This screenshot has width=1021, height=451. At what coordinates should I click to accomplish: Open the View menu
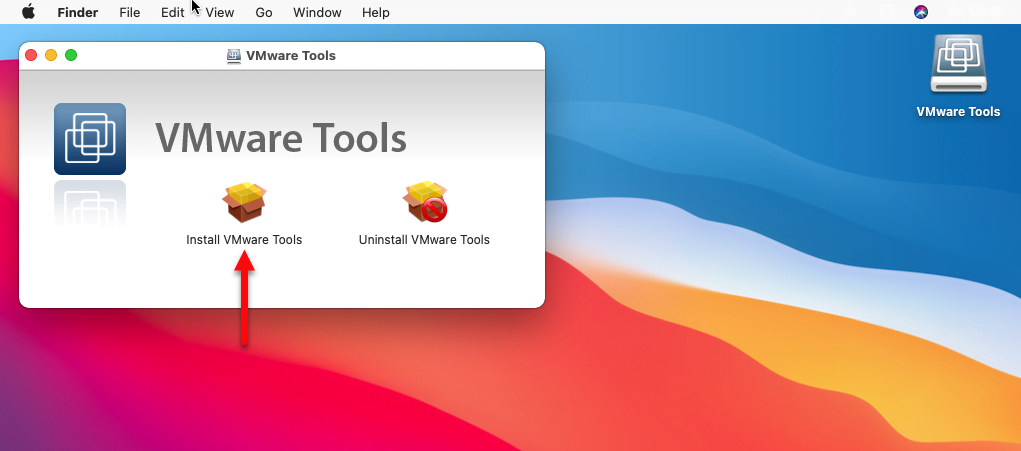(x=220, y=12)
